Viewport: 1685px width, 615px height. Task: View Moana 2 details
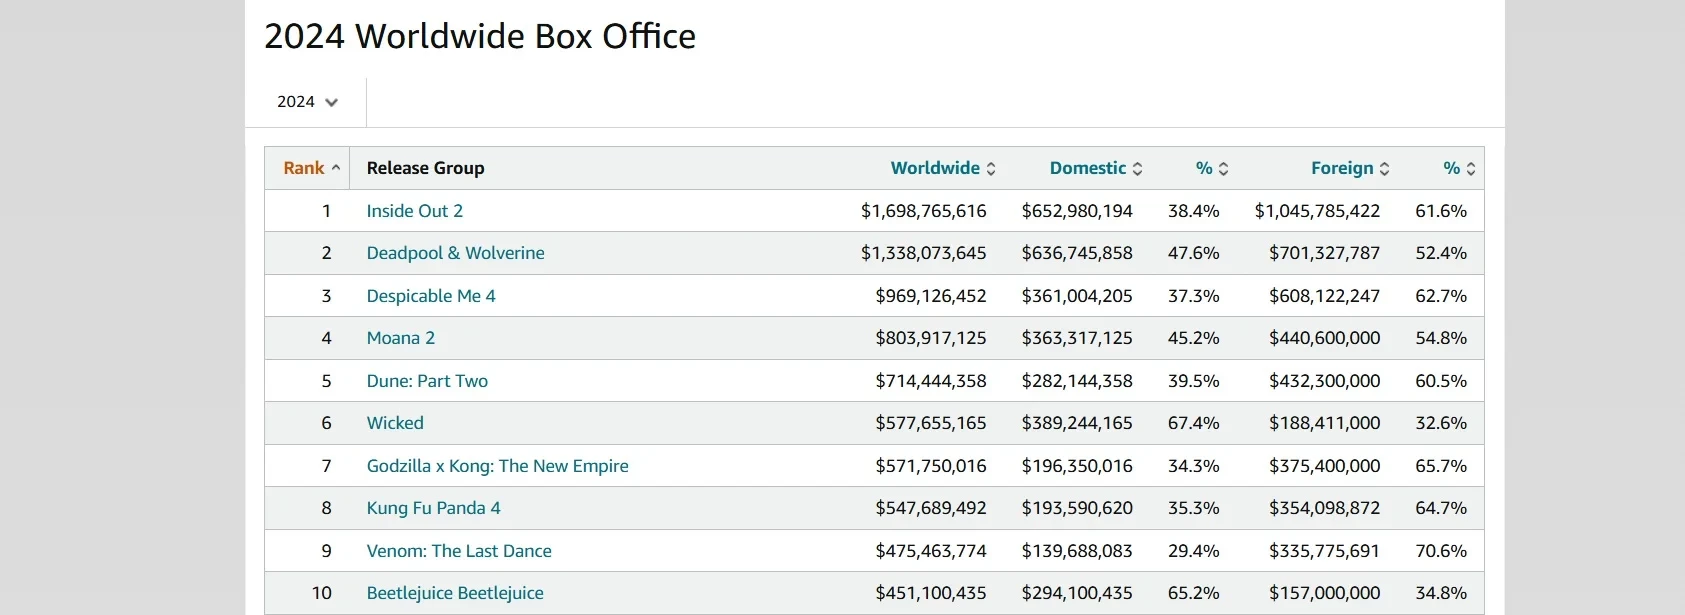point(400,338)
